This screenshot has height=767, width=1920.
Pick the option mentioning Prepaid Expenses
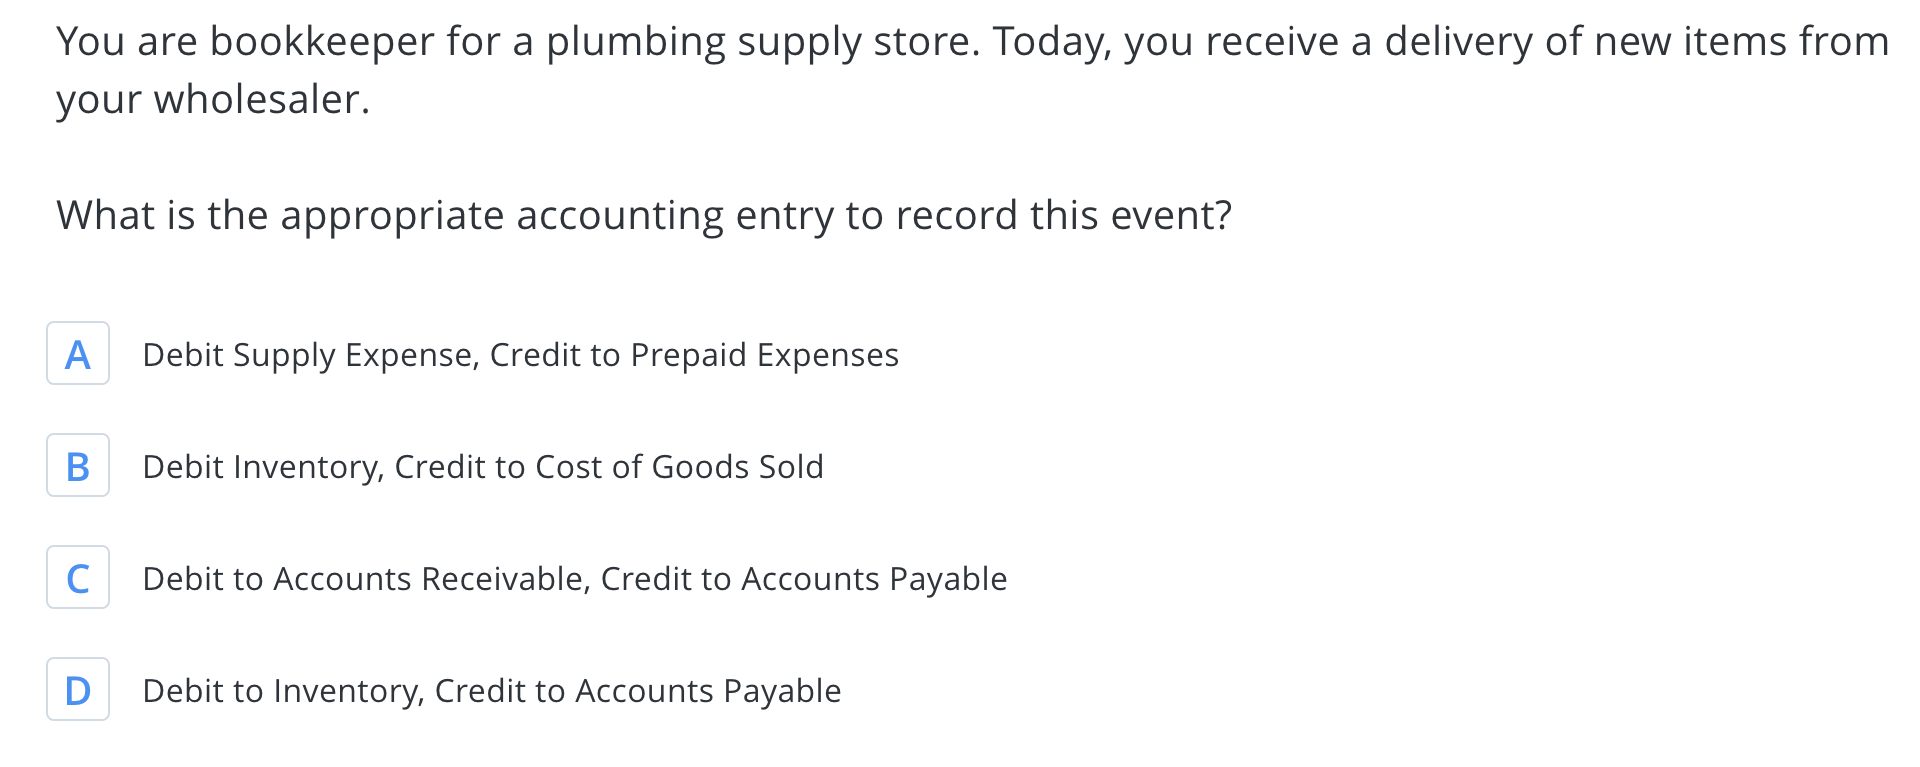click(520, 355)
